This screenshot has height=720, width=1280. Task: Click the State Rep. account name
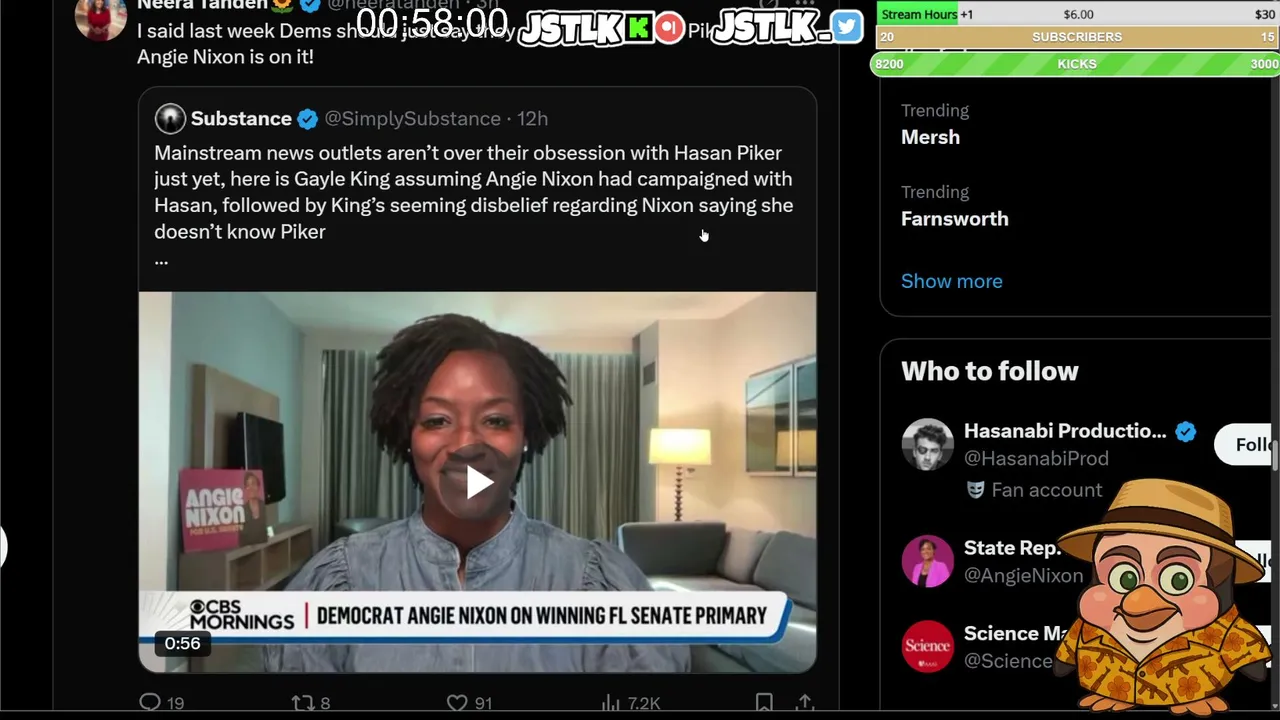pyautogui.click(x=1011, y=548)
